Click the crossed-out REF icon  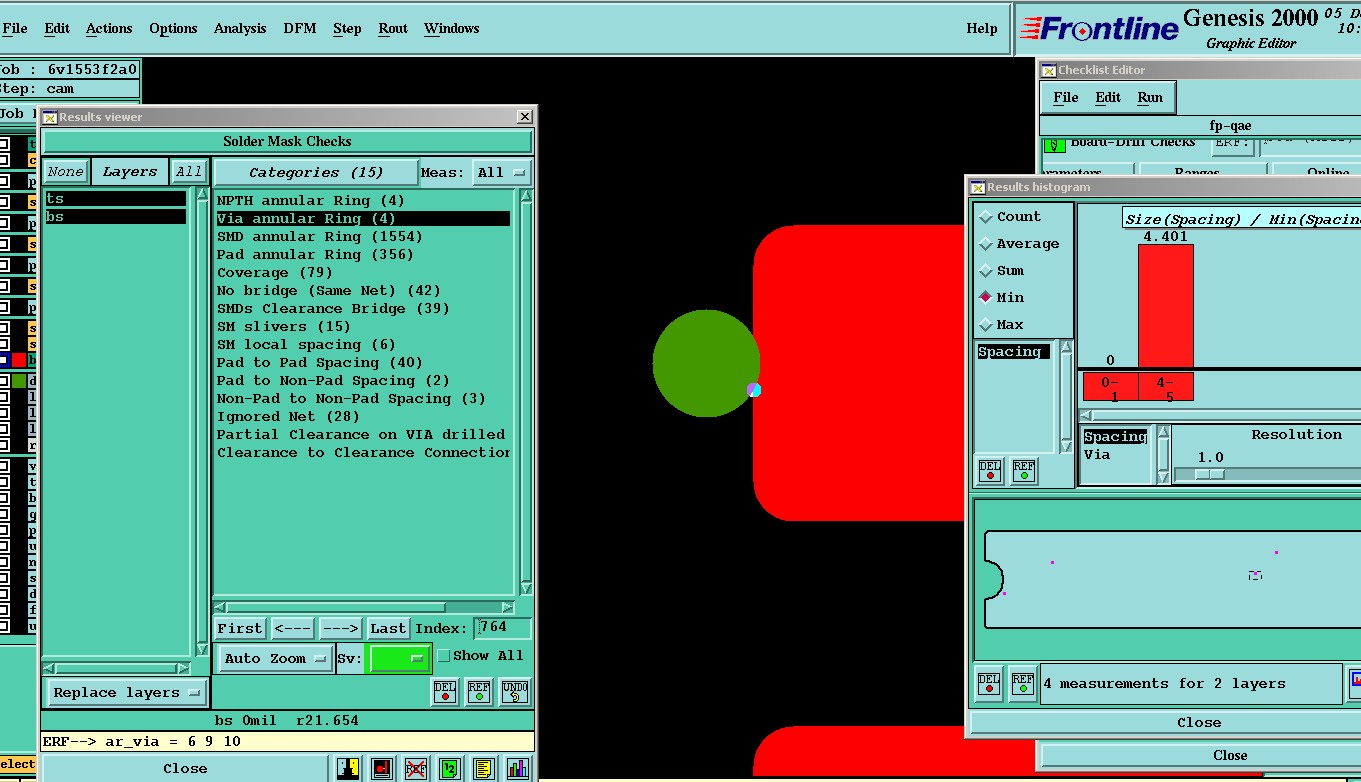pos(416,768)
